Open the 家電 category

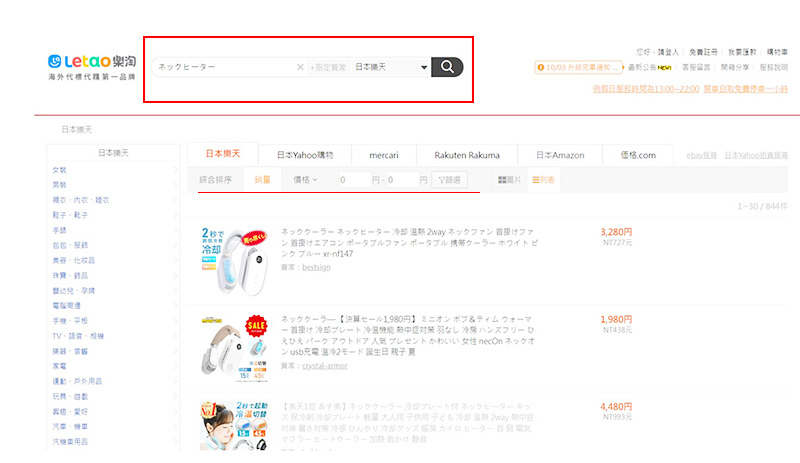tap(59, 366)
